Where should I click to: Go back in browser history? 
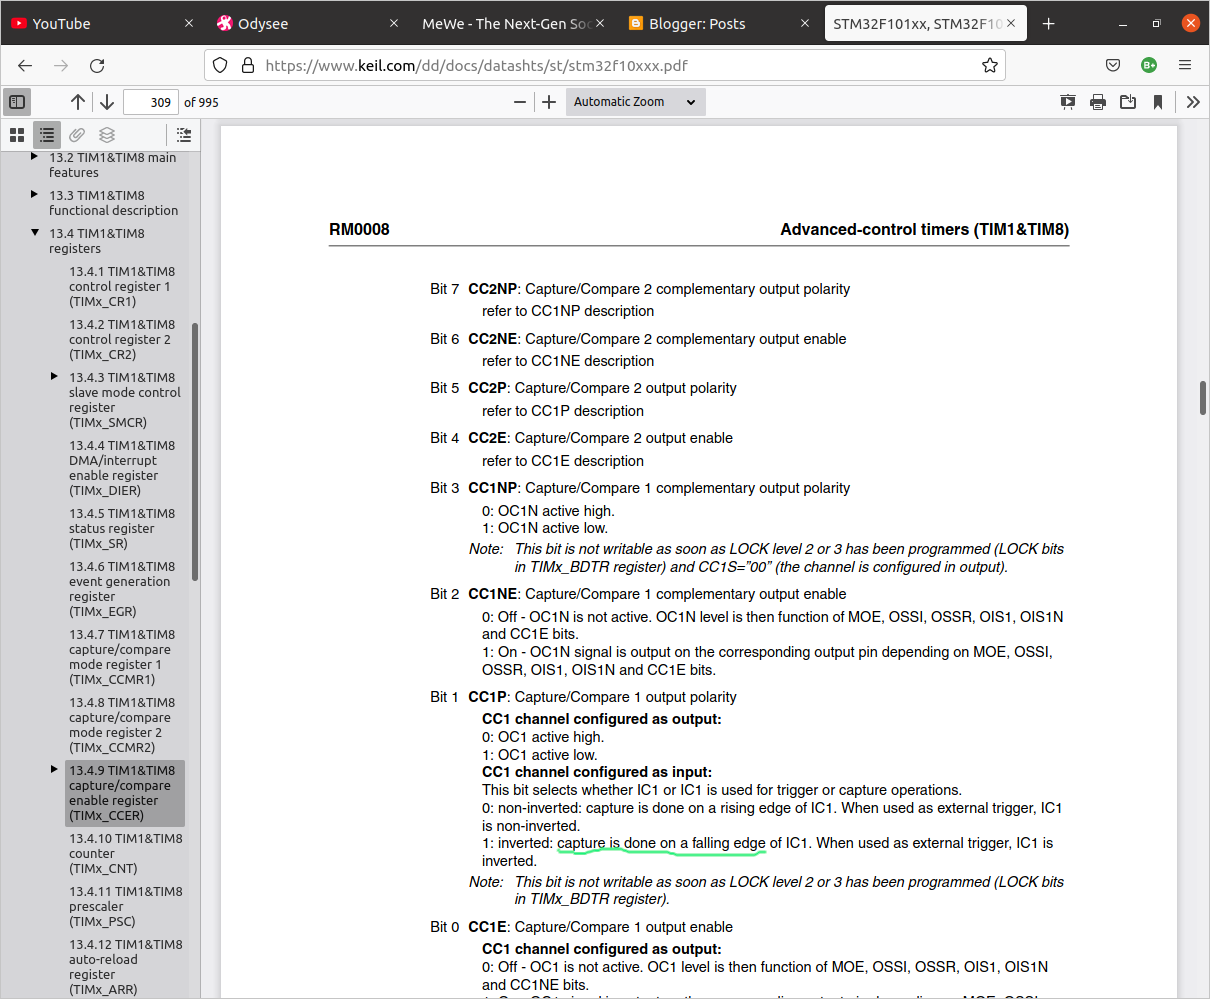(25, 65)
